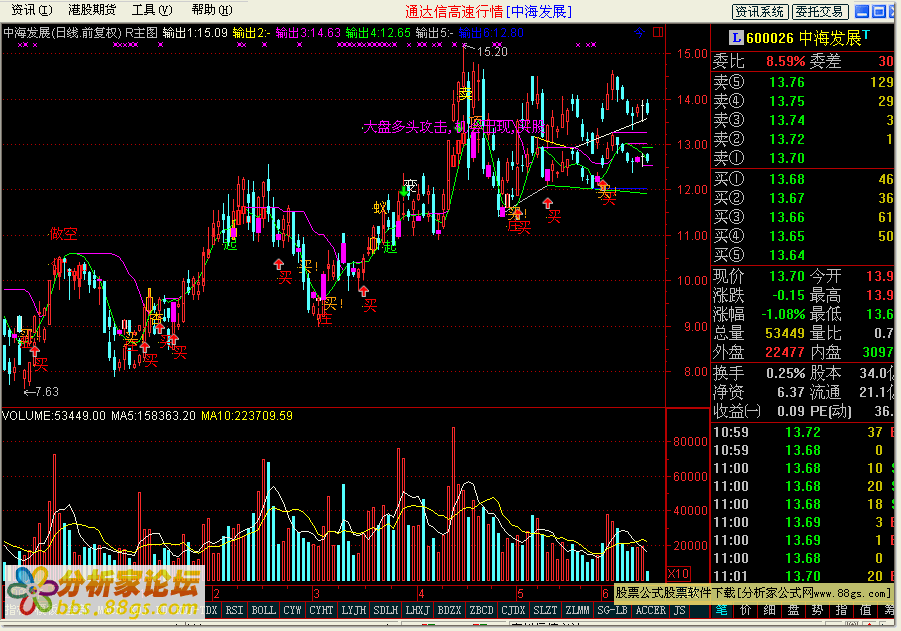Switch to the 势 tab in quote panel

point(818,610)
